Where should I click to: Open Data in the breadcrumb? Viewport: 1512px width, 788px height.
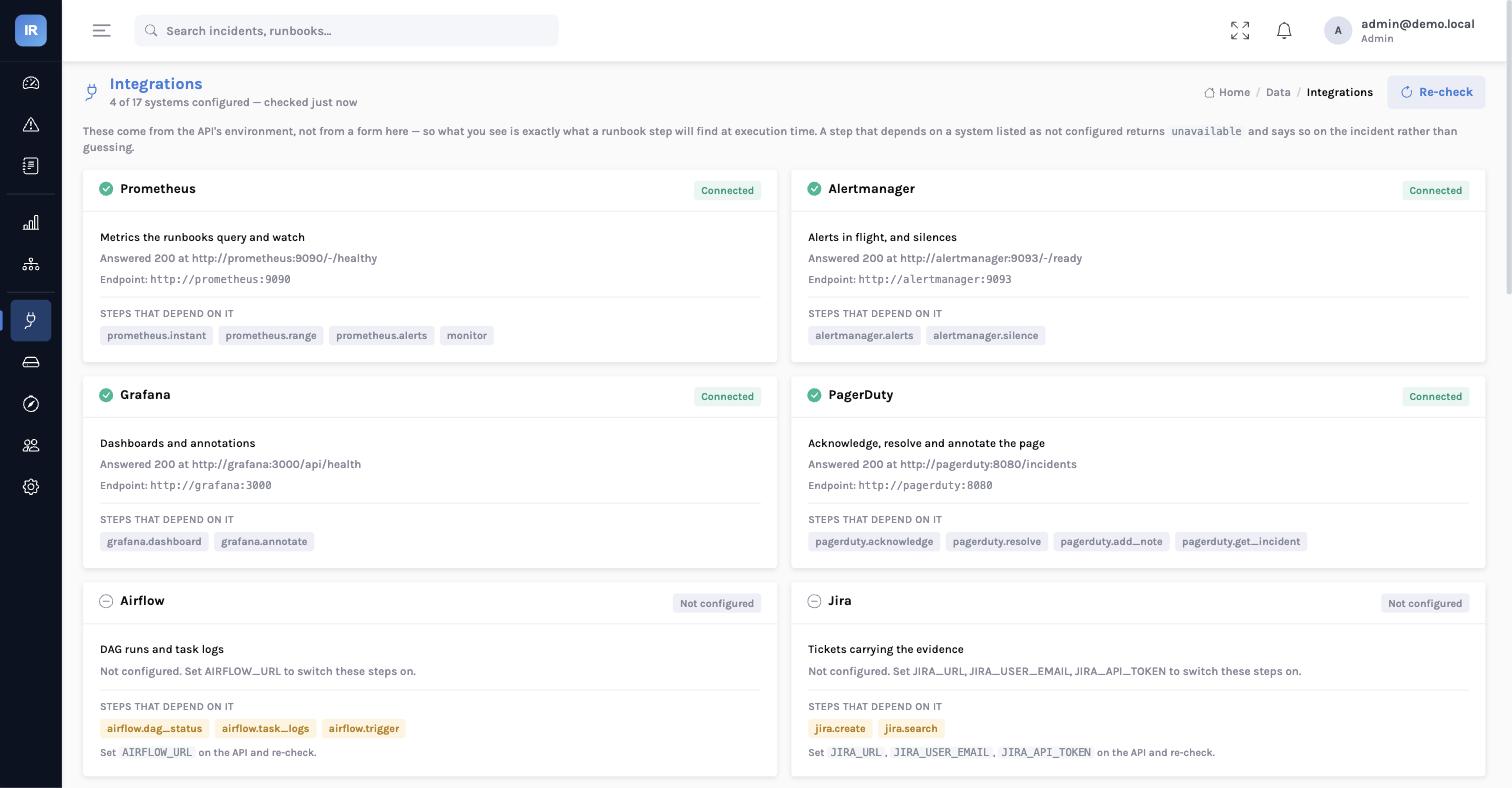1278,92
